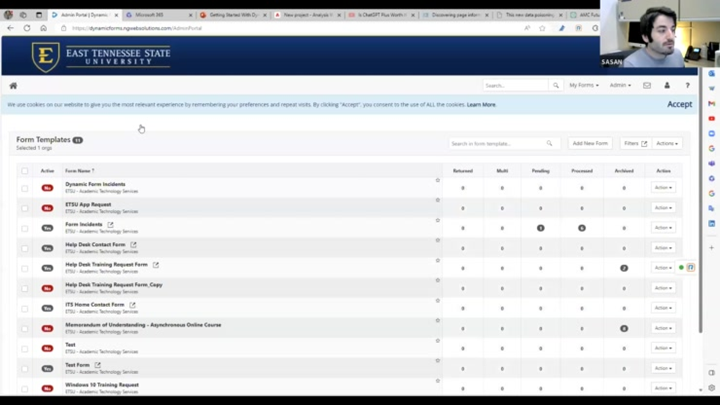
Task: Reload the page with refresh icon
Action: point(27,28)
